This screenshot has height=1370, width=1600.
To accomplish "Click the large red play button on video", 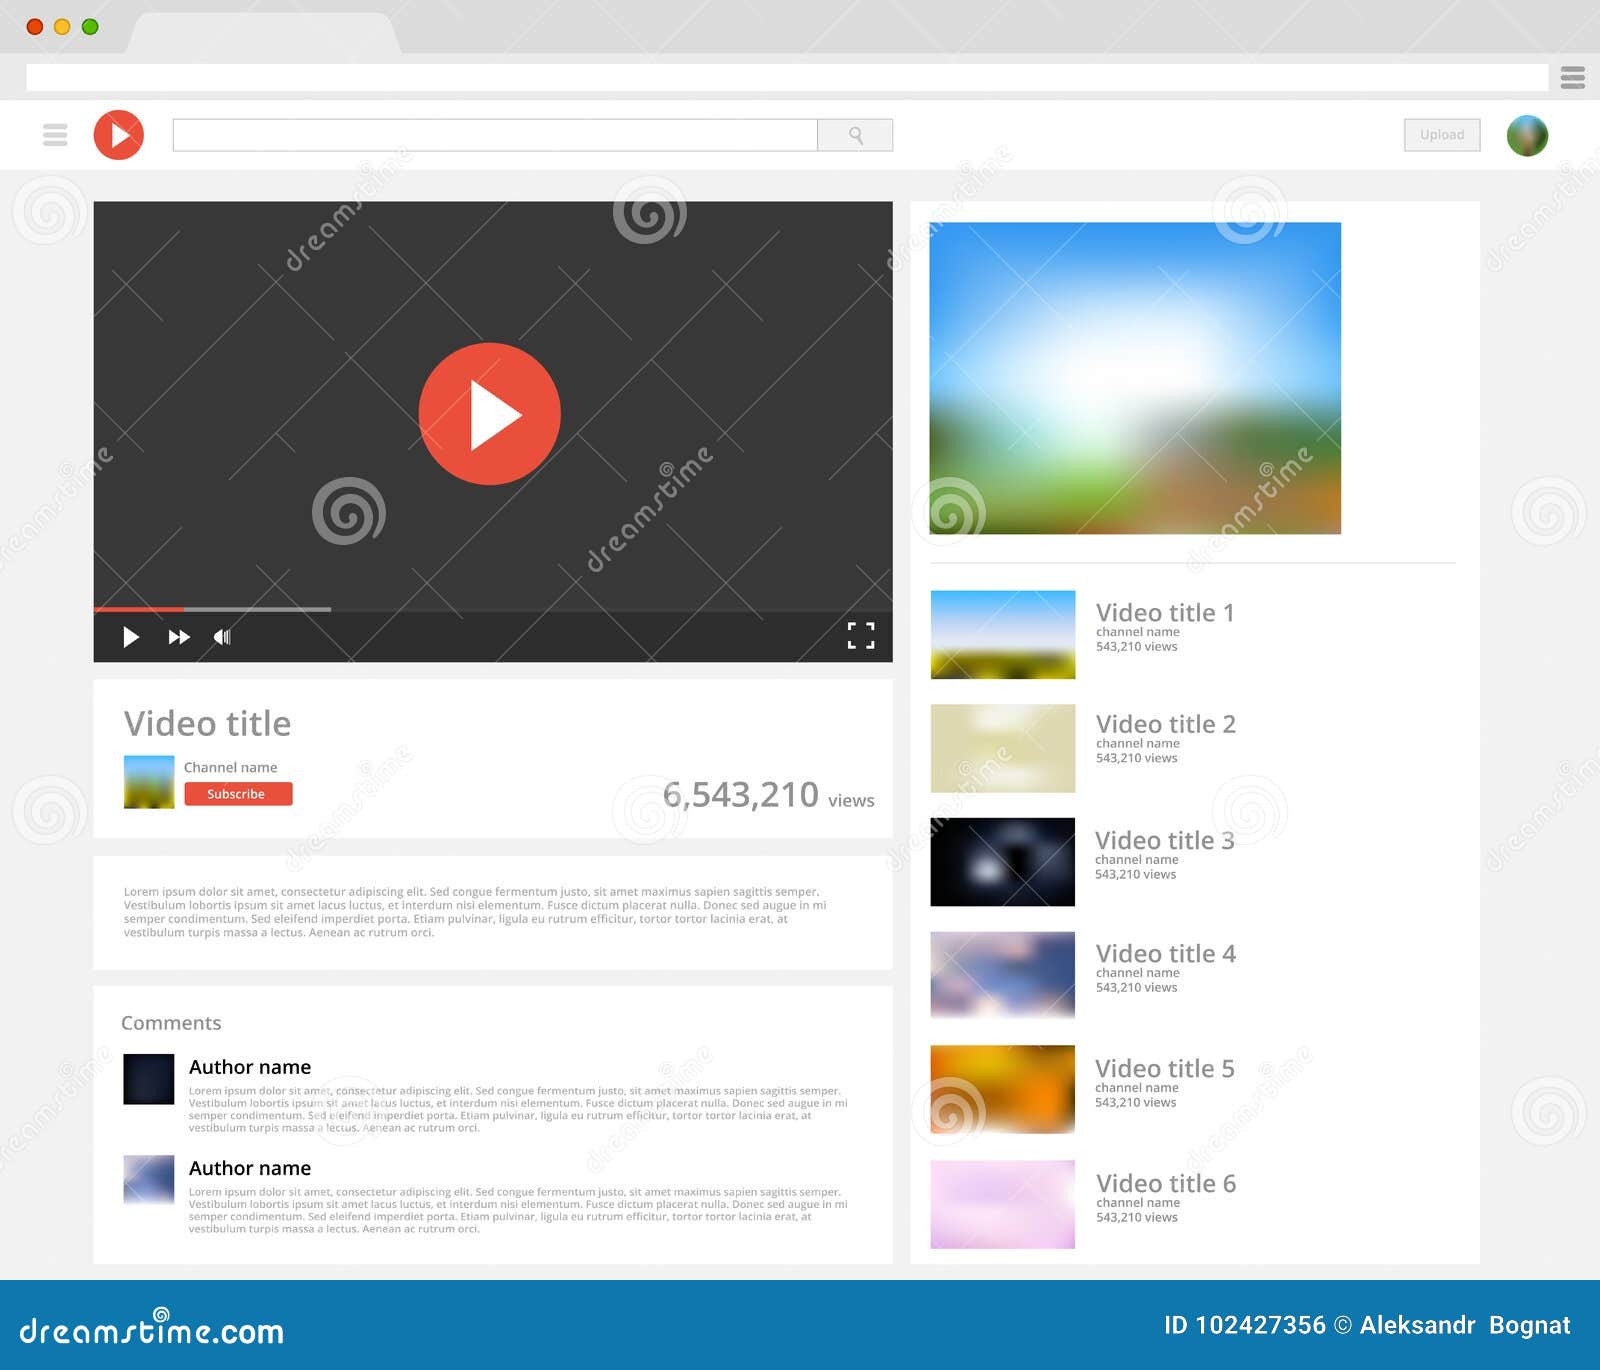I will click(489, 414).
